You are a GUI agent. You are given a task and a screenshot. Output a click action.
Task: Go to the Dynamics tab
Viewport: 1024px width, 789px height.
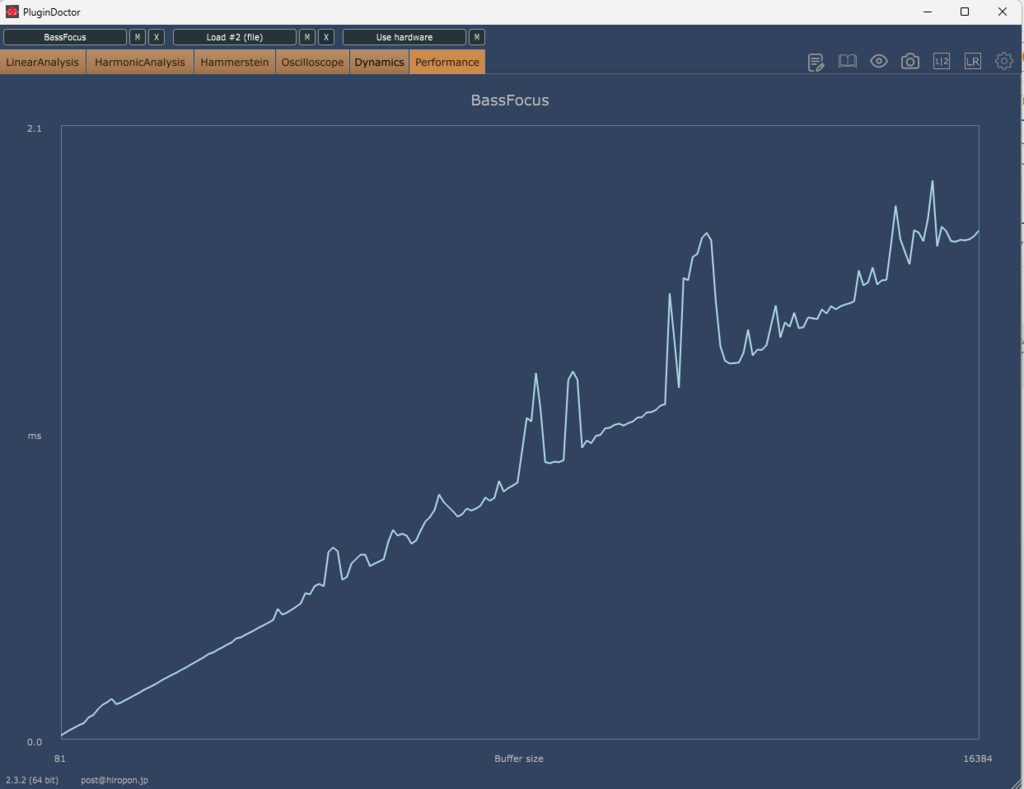coord(379,62)
